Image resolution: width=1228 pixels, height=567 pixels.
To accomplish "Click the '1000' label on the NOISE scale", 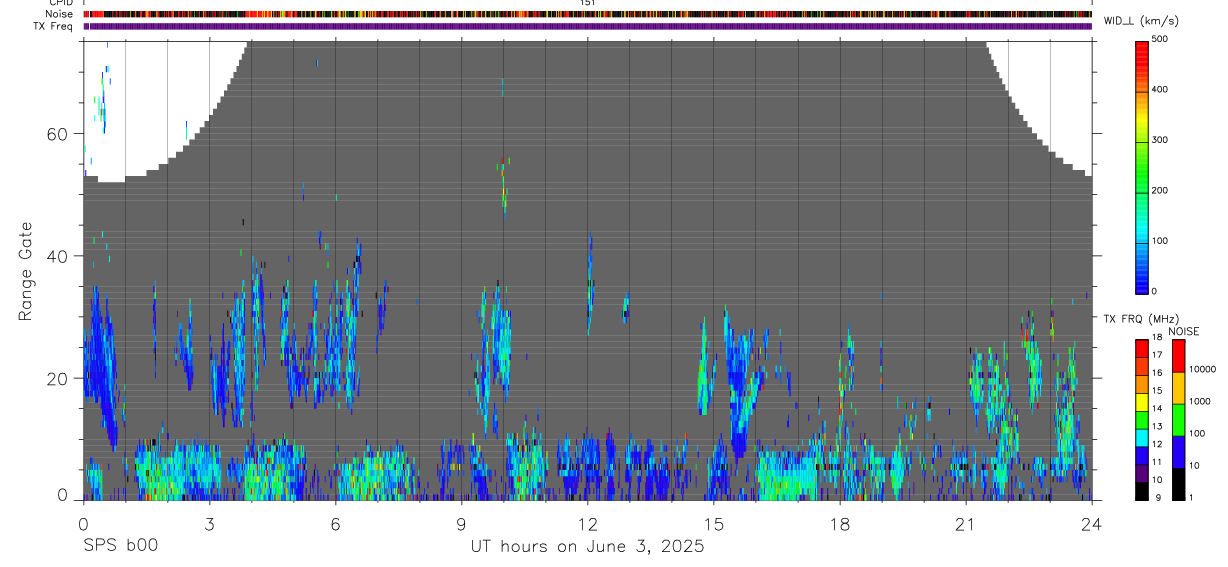I will pos(1201,401).
